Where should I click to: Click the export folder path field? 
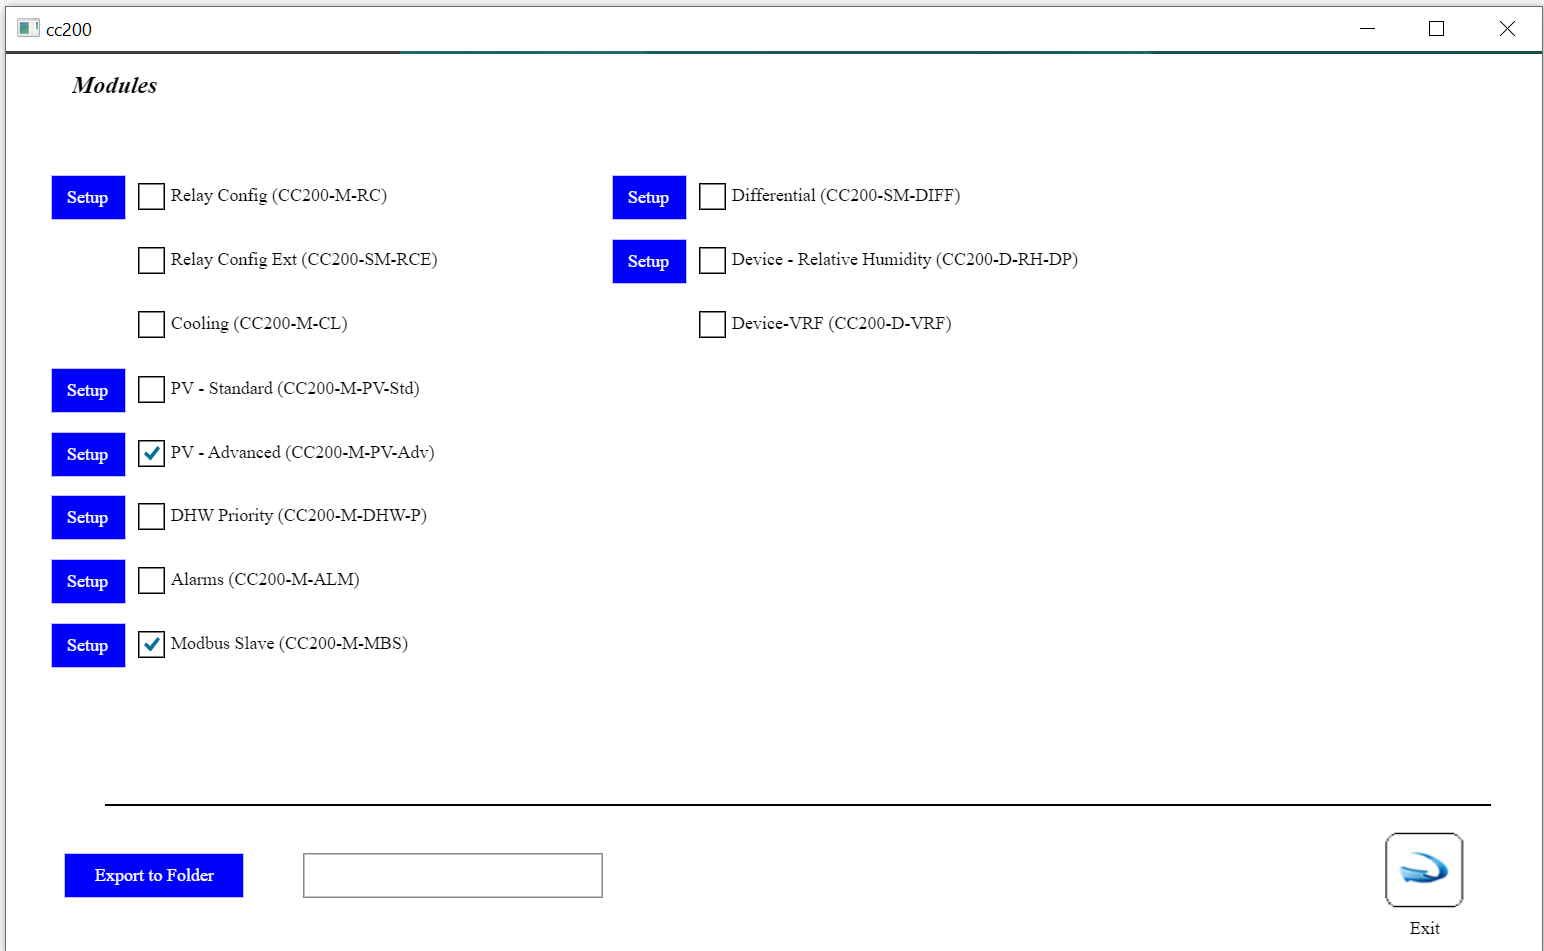click(x=452, y=875)
